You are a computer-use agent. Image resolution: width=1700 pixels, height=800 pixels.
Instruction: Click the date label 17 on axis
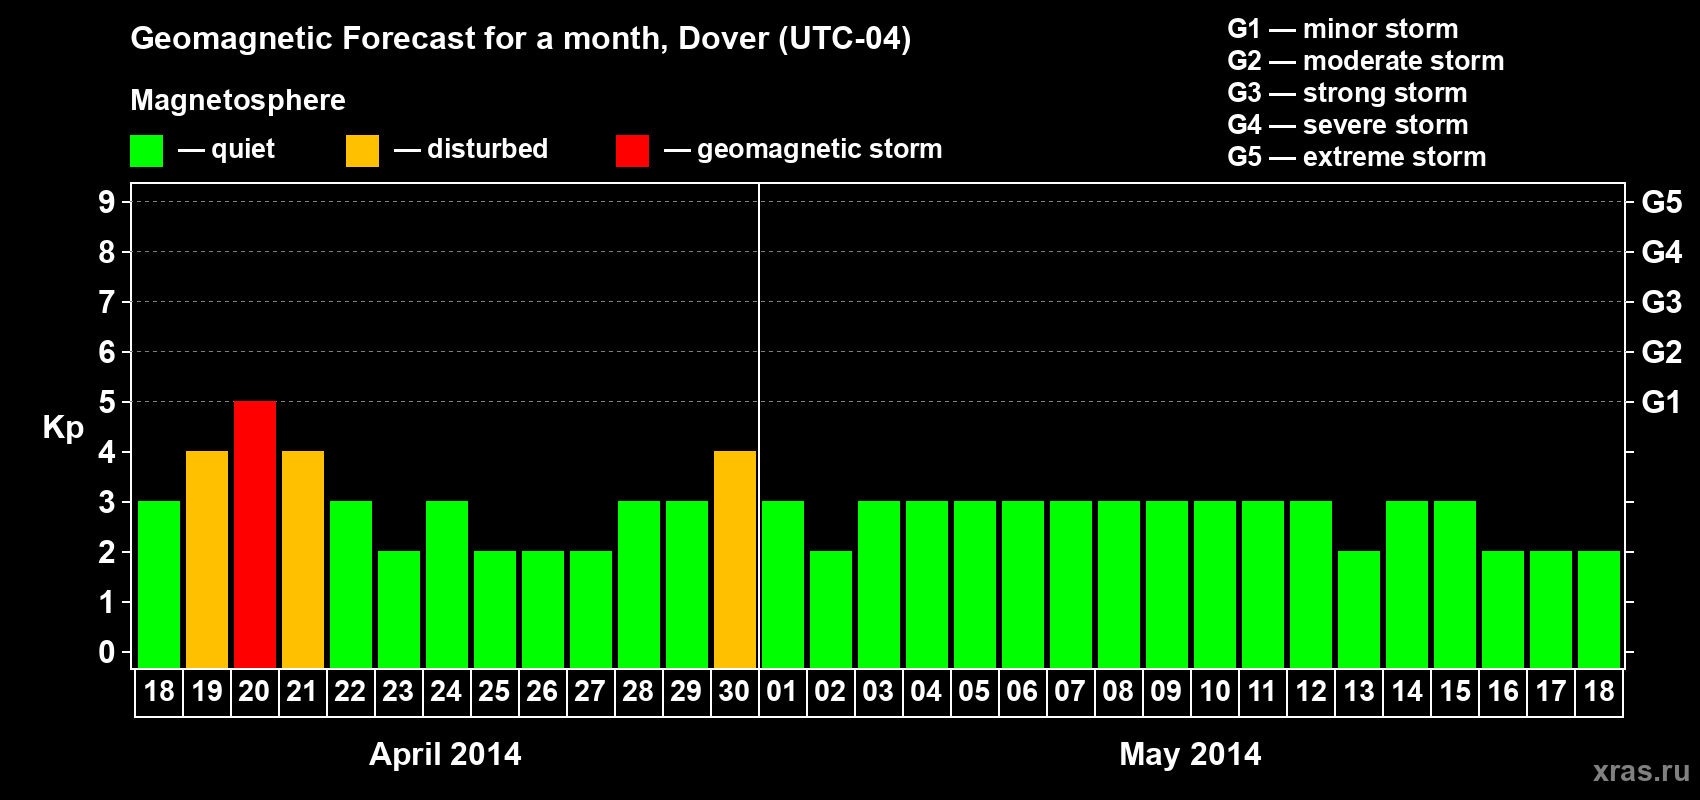1551,691
